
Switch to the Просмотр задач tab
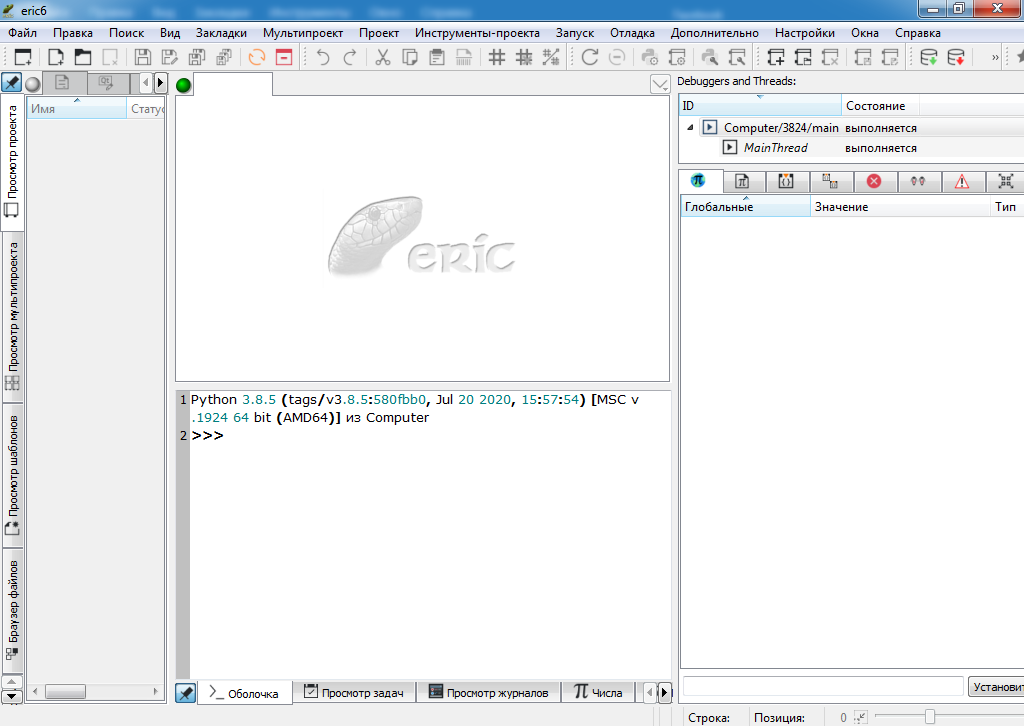356,692
